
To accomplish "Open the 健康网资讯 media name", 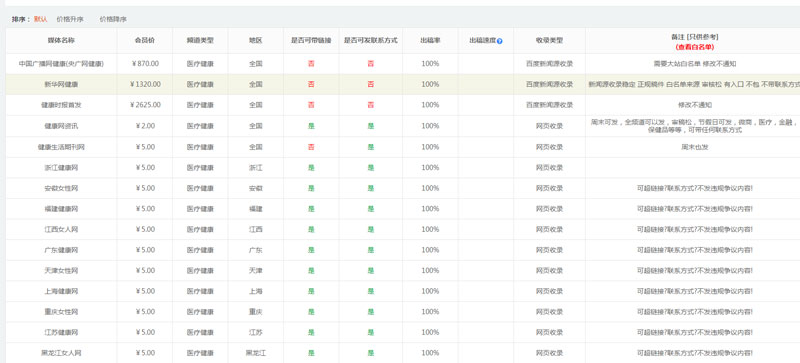I will click(x=61, y=126).
